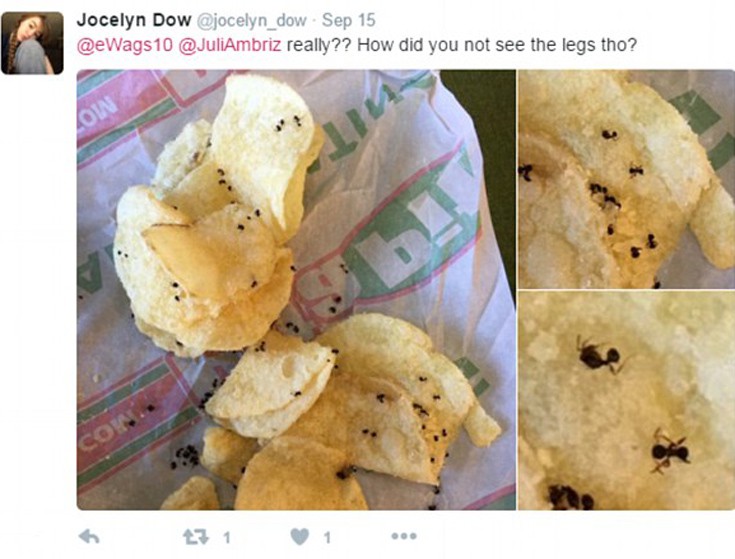Open the Sep 15 tweet timestamp

coord(348,20)
